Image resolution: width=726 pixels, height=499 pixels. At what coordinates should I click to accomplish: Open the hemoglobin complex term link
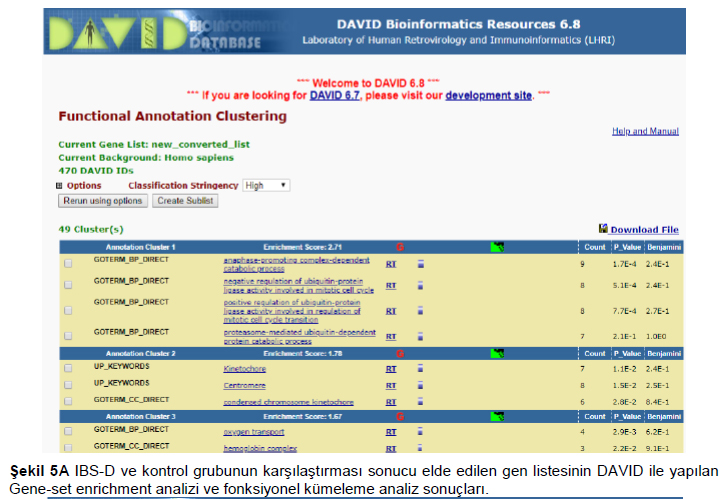tap(260, 449)
